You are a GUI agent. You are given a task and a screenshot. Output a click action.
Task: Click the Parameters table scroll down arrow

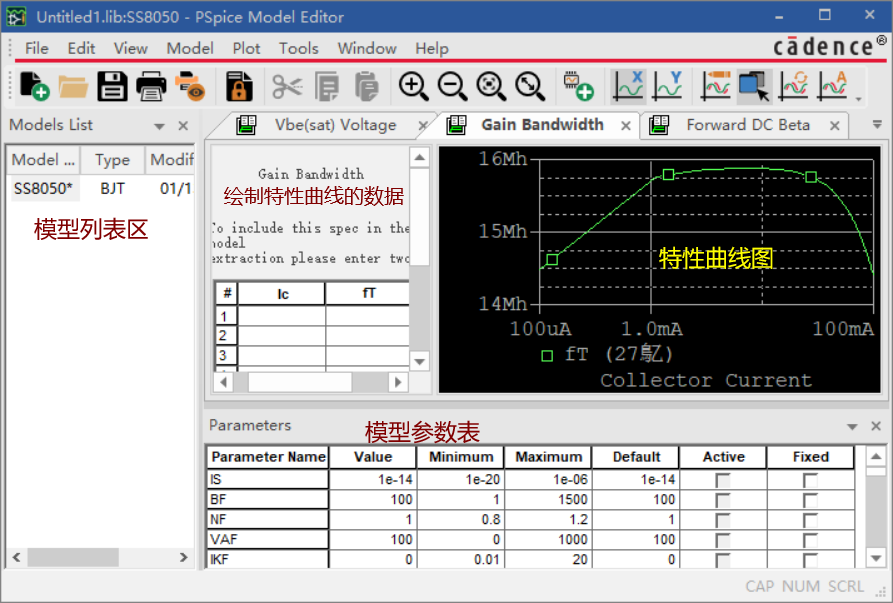876,559
